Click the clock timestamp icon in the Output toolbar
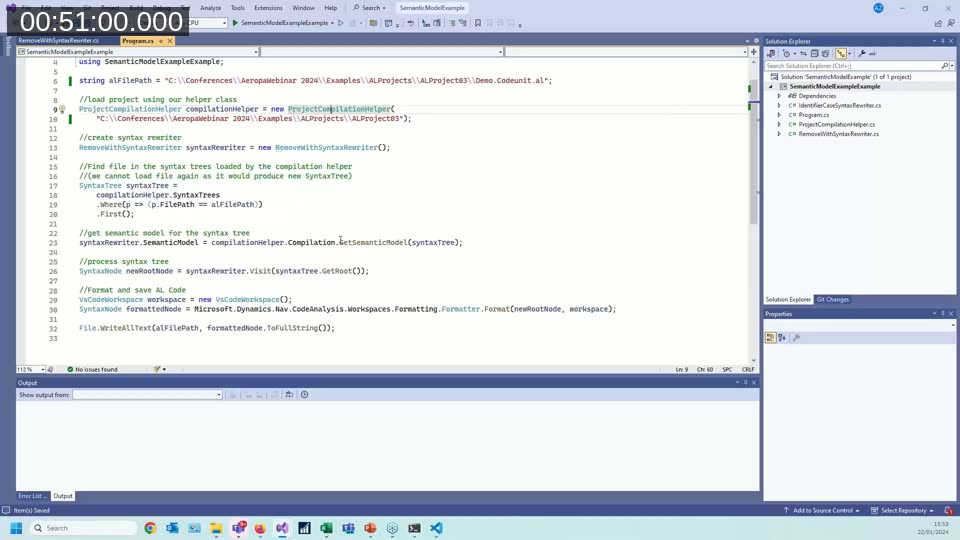960x540 pixels. point(304,395)
